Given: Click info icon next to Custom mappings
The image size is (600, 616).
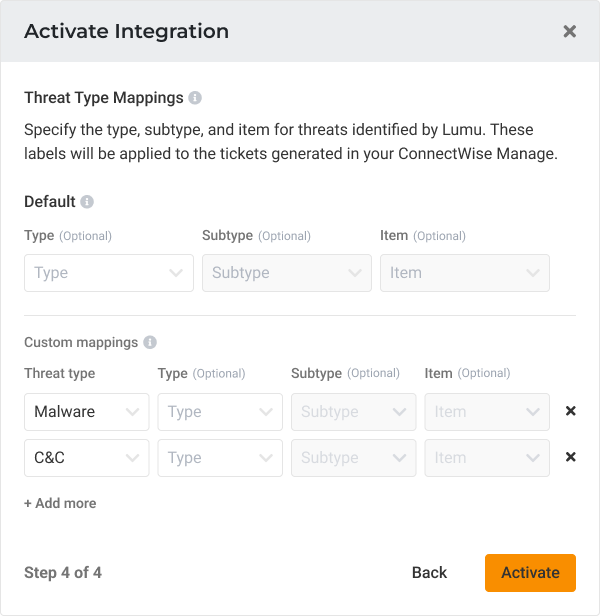Looking at the screenshot, I should [x=150, y=342].
